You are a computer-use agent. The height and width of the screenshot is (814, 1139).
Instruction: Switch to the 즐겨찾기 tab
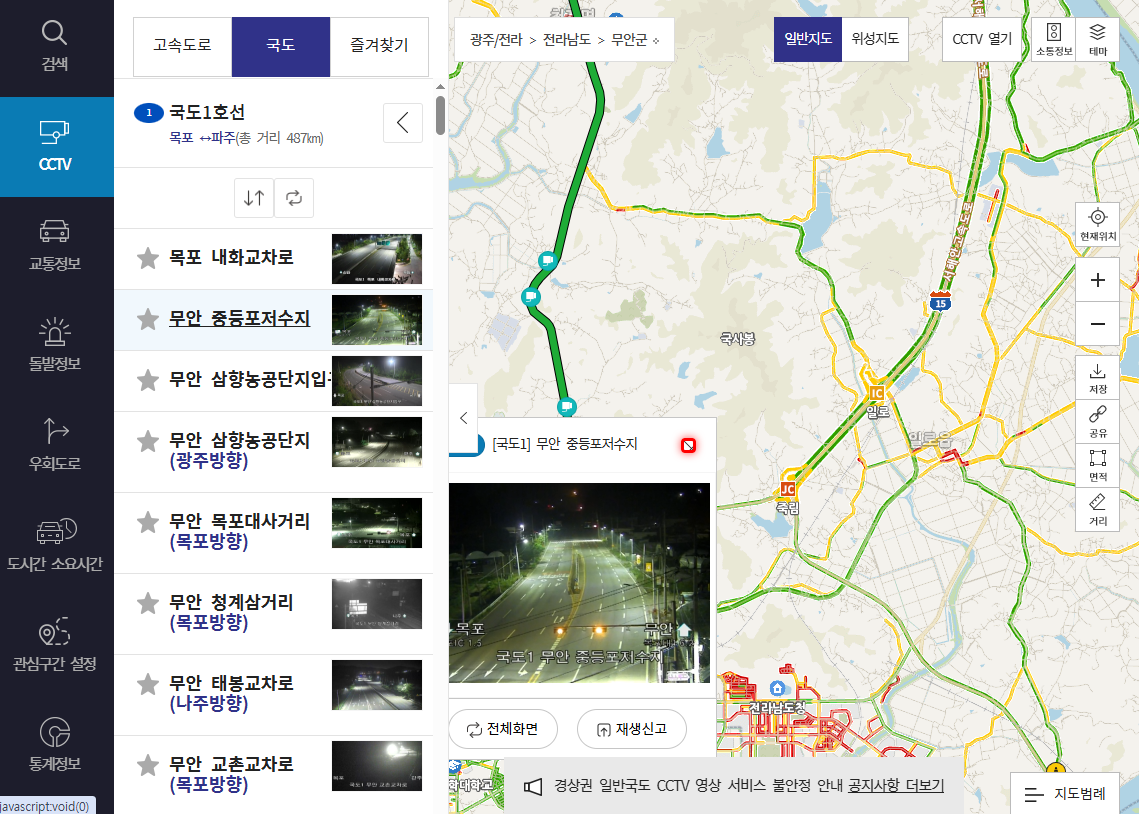[x=379, y=46]
